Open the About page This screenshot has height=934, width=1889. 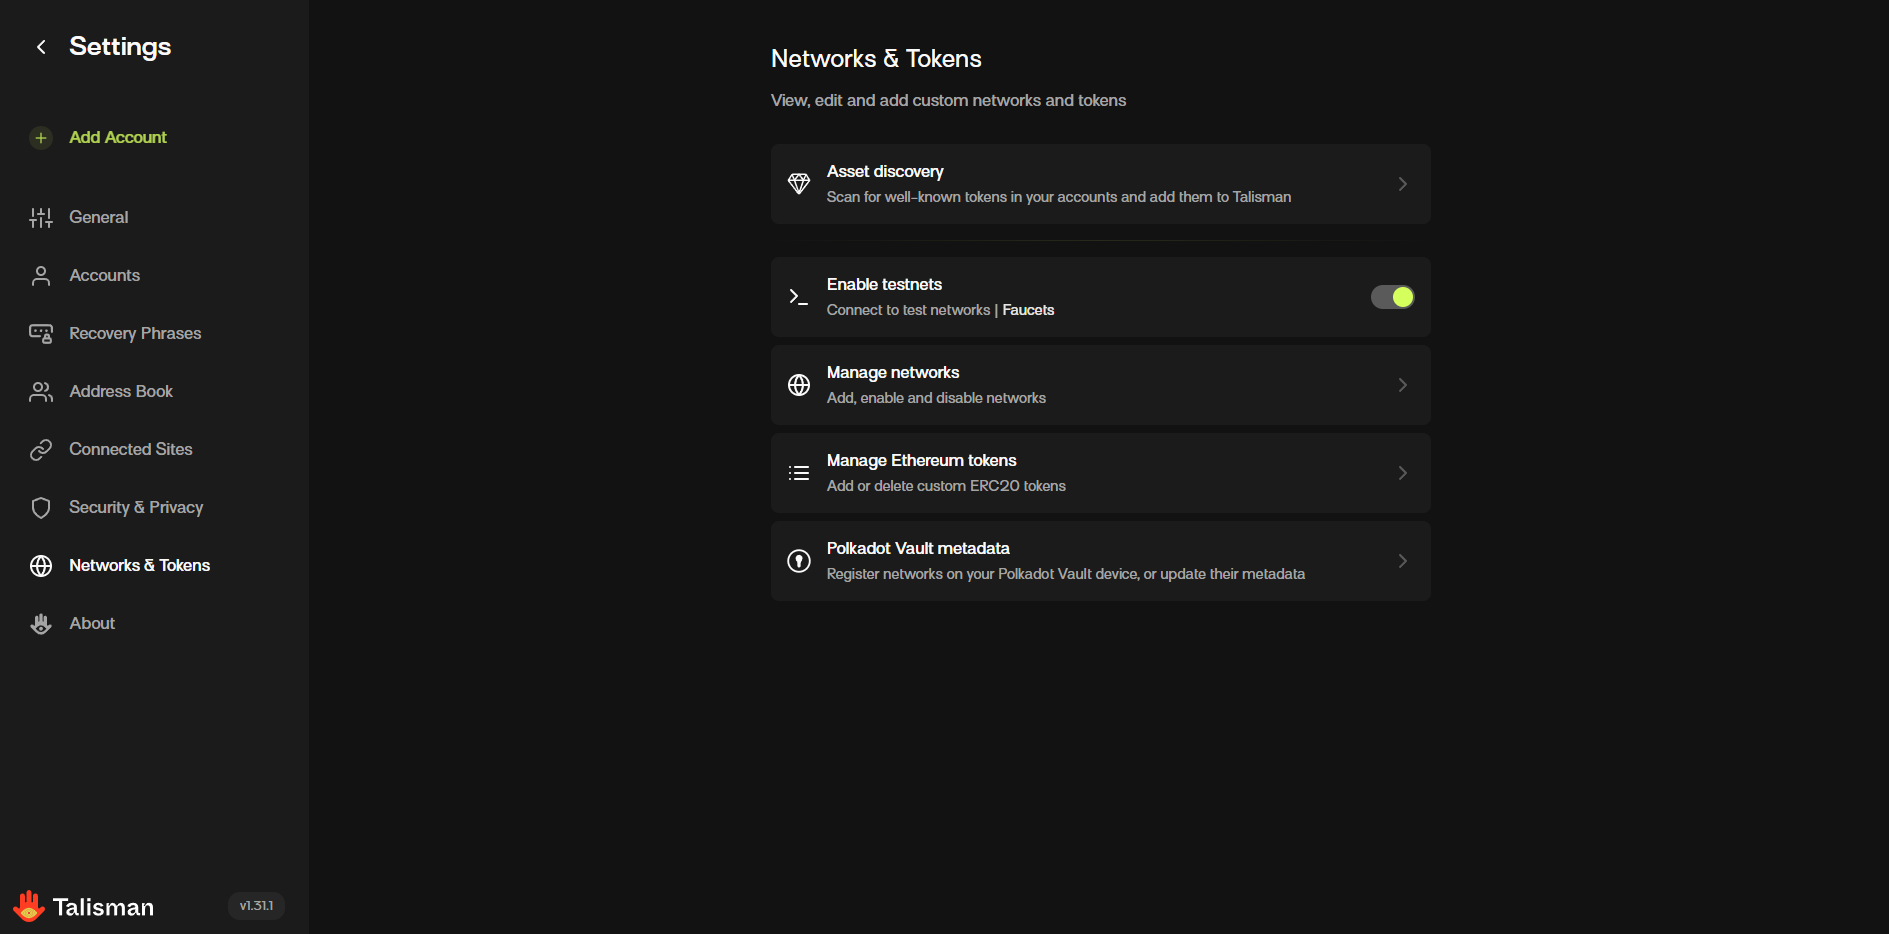tap(92, 624)
